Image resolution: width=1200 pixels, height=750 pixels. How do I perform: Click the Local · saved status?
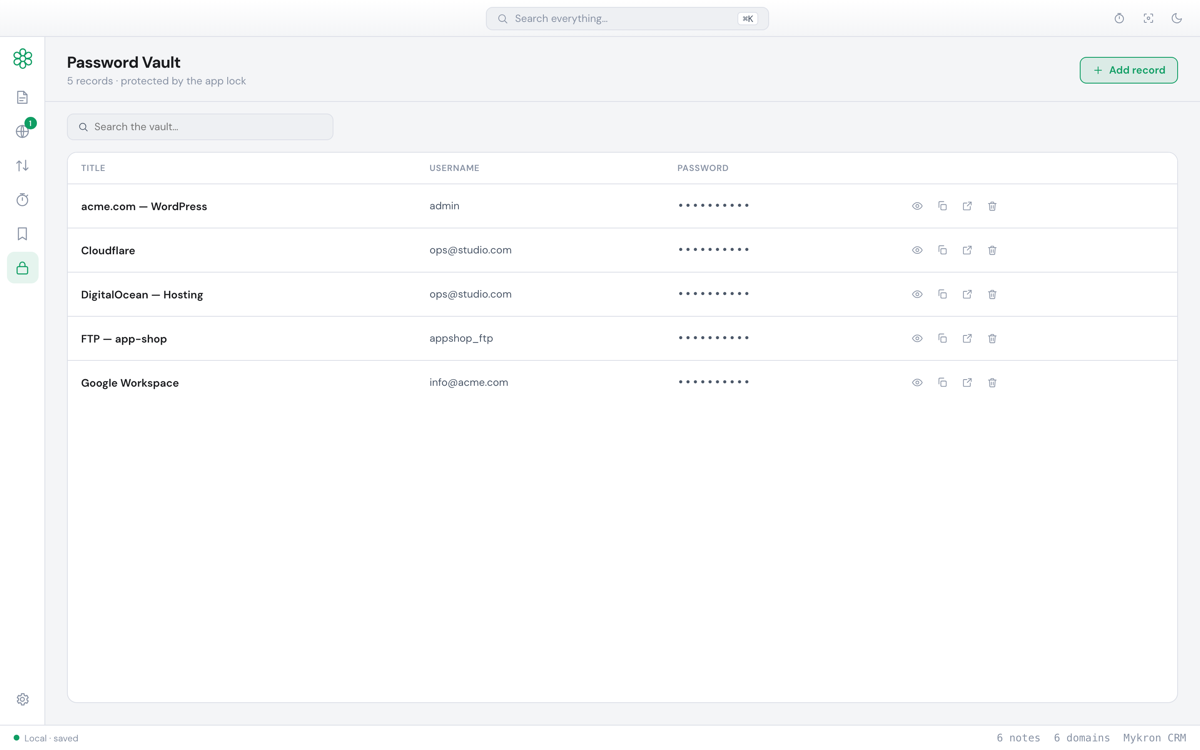point(46,738)
